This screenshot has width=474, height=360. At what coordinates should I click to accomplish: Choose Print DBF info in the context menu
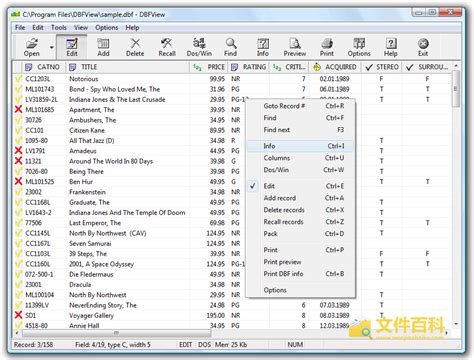[x=300, y=274]
